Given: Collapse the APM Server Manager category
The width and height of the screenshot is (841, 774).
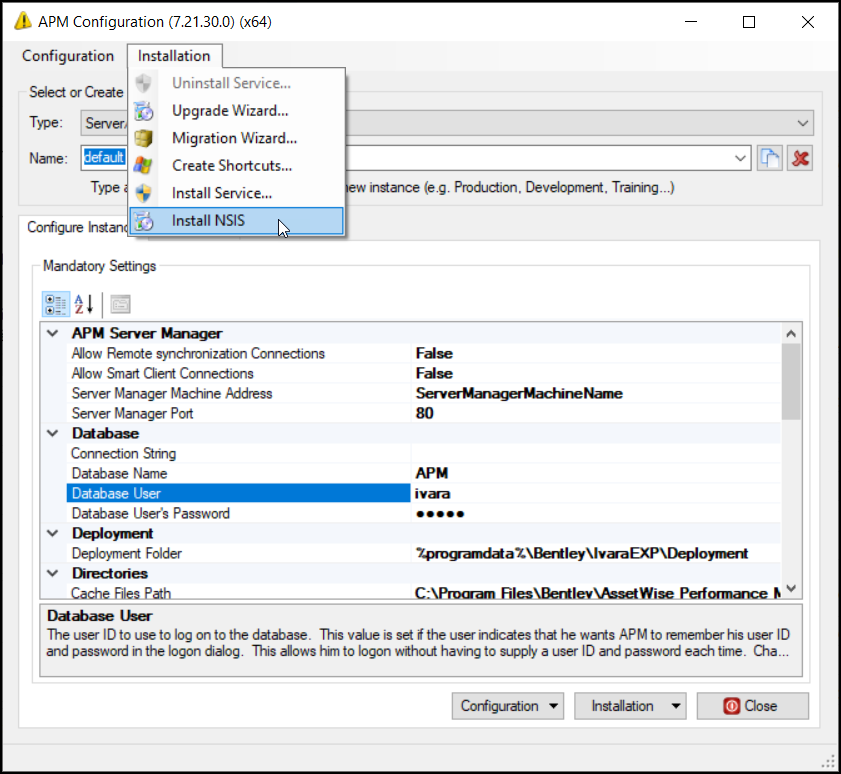Looking at the screenshot, I should (x=53, y=333).
